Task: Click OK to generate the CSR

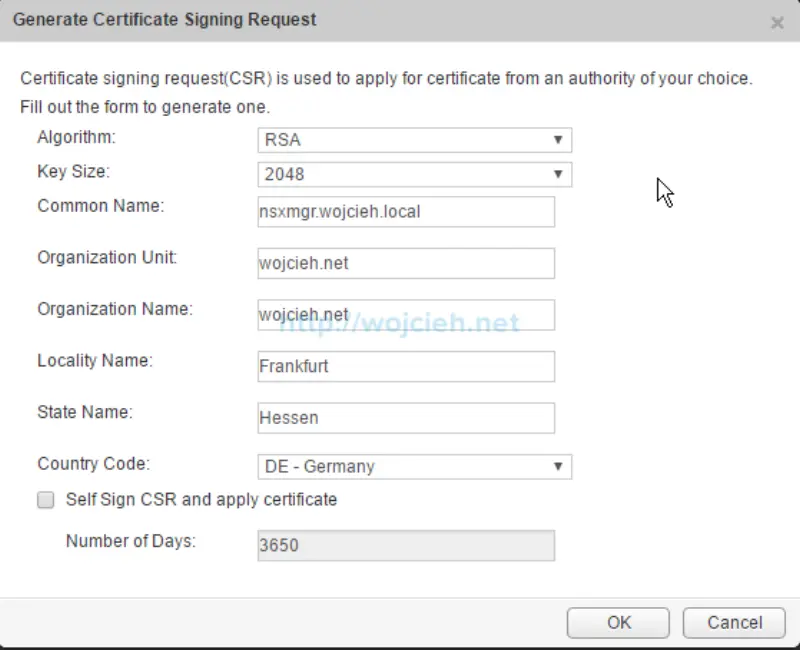Action: (617, 621)
